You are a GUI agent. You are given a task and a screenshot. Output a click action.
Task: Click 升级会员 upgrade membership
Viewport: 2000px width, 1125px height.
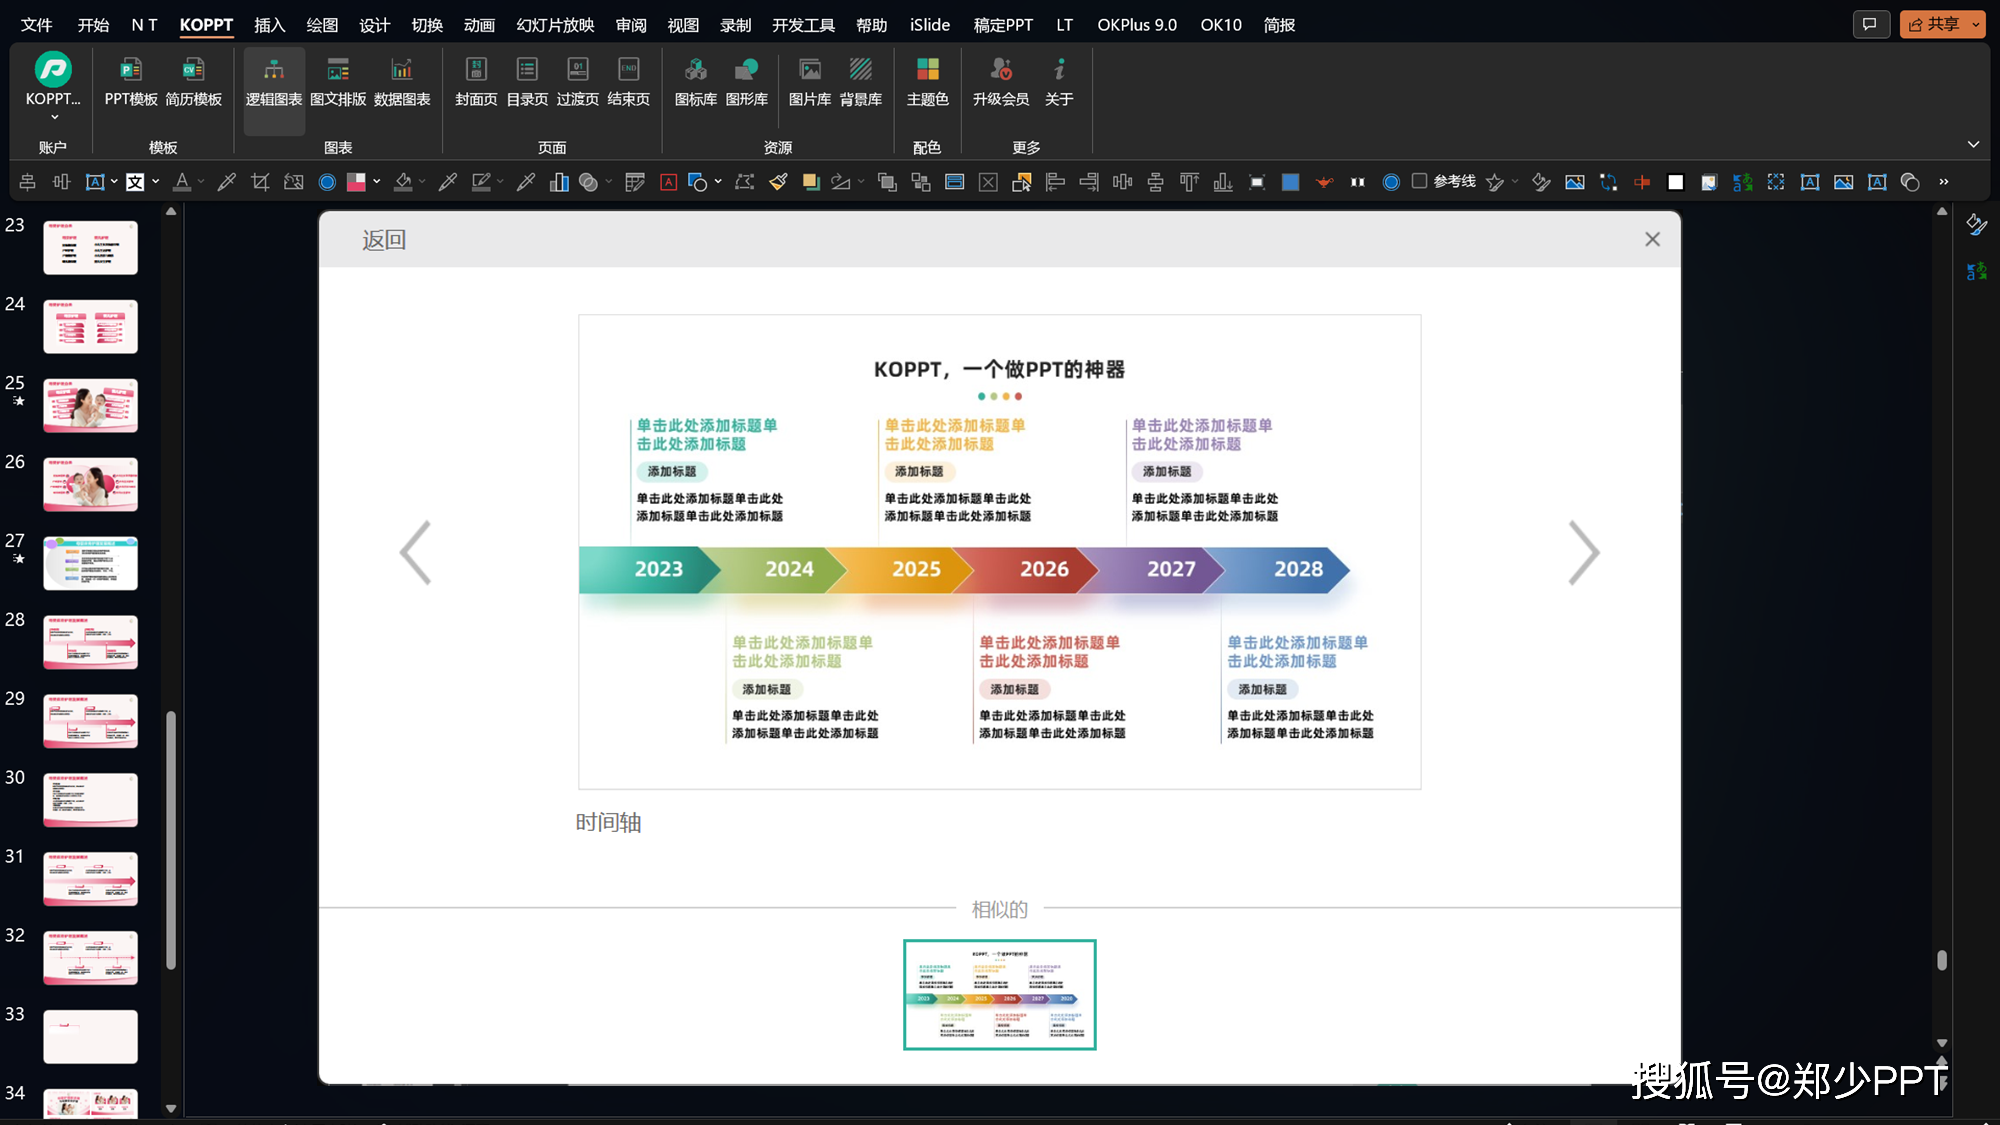1001,80
